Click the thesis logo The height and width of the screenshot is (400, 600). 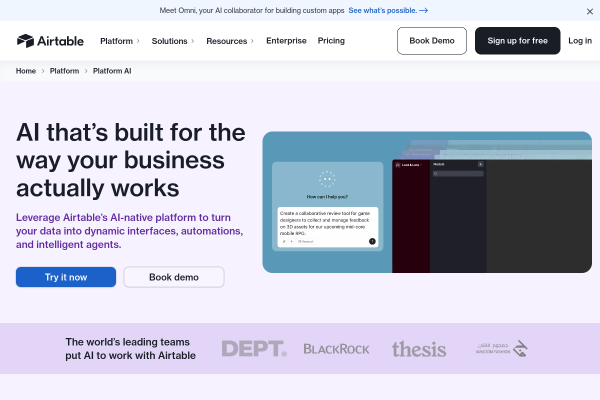coord(419,349)
